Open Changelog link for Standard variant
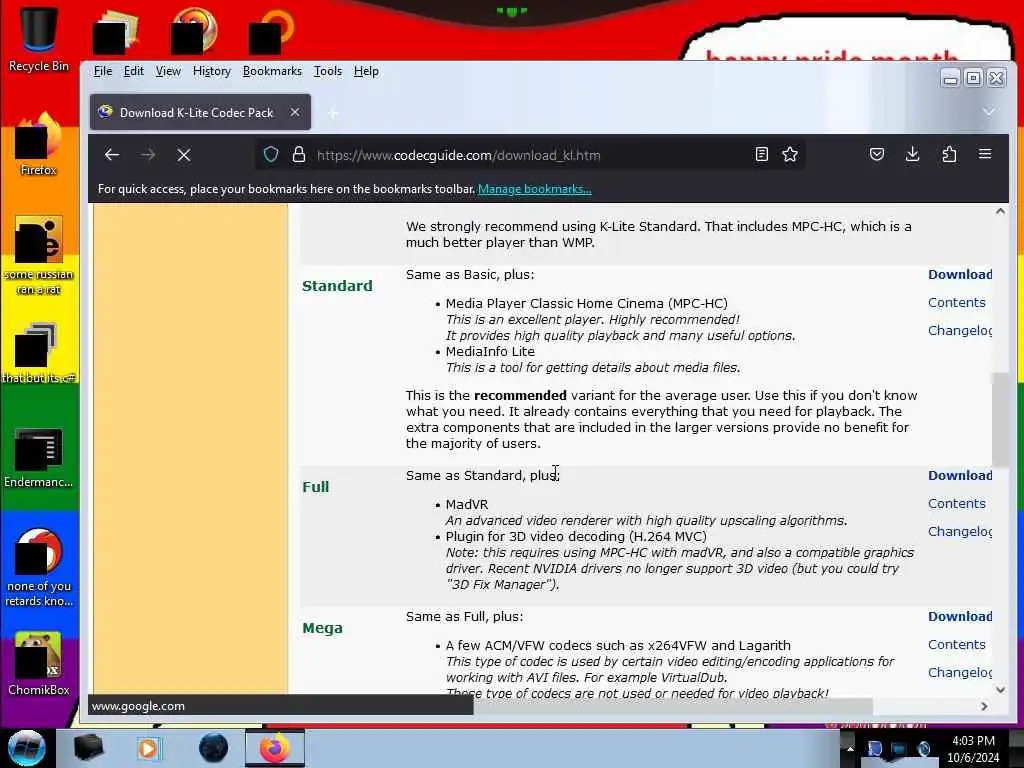Screen dimensions: 1024x768 click(x=960, y=330)
